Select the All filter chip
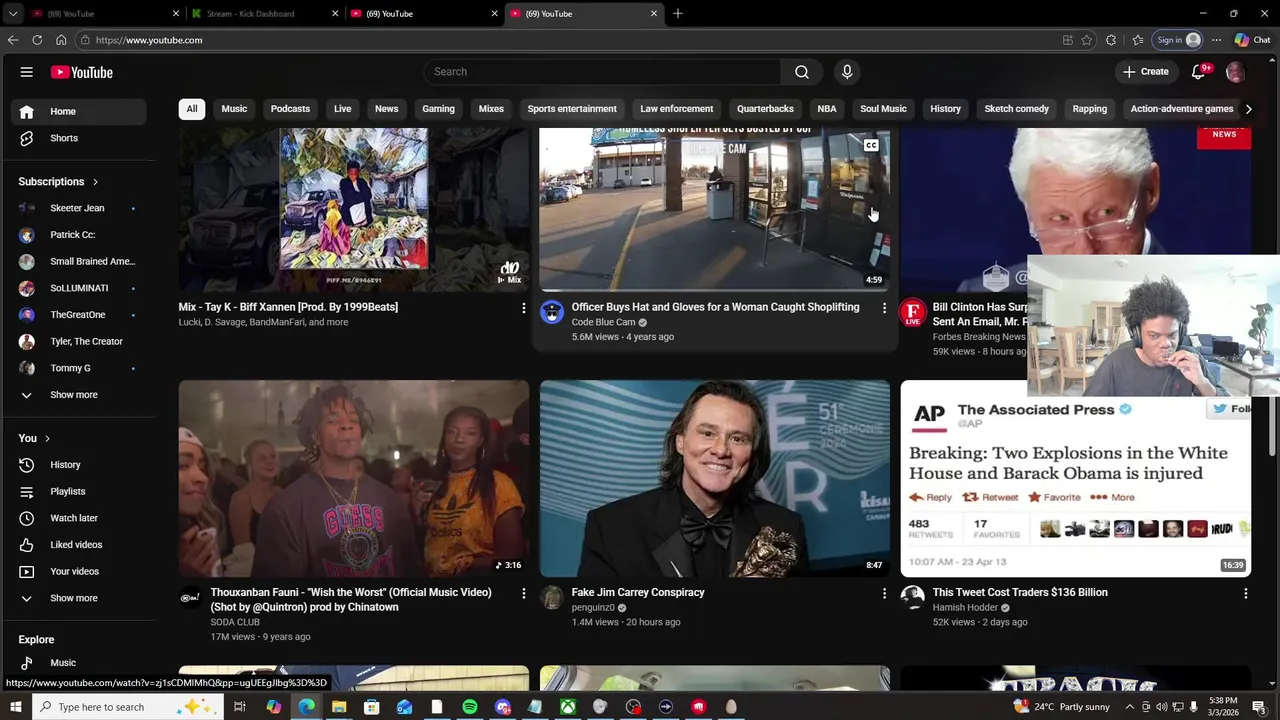Viewport: 1280px width, 720px height. 192,109
